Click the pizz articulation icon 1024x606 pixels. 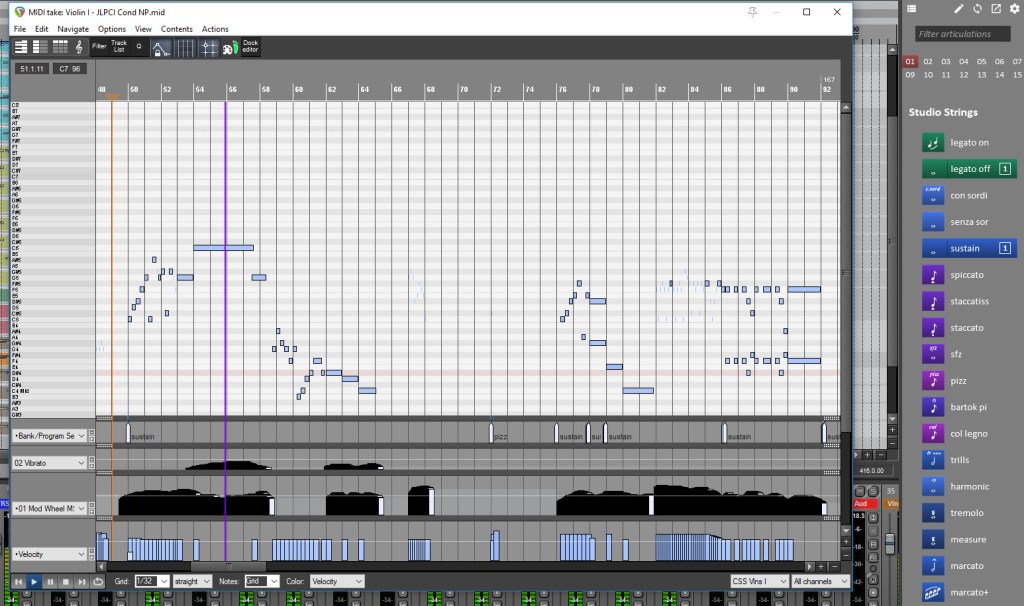[x=932, y=380]
